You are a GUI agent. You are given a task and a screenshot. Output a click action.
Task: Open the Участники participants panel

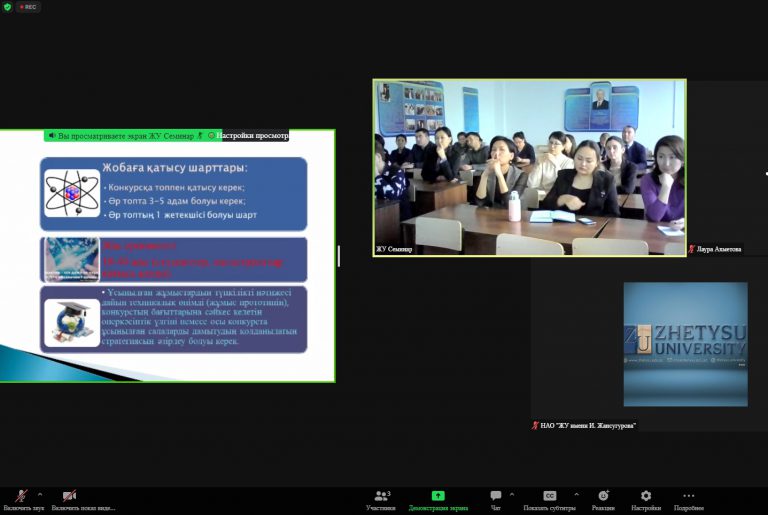381,497
